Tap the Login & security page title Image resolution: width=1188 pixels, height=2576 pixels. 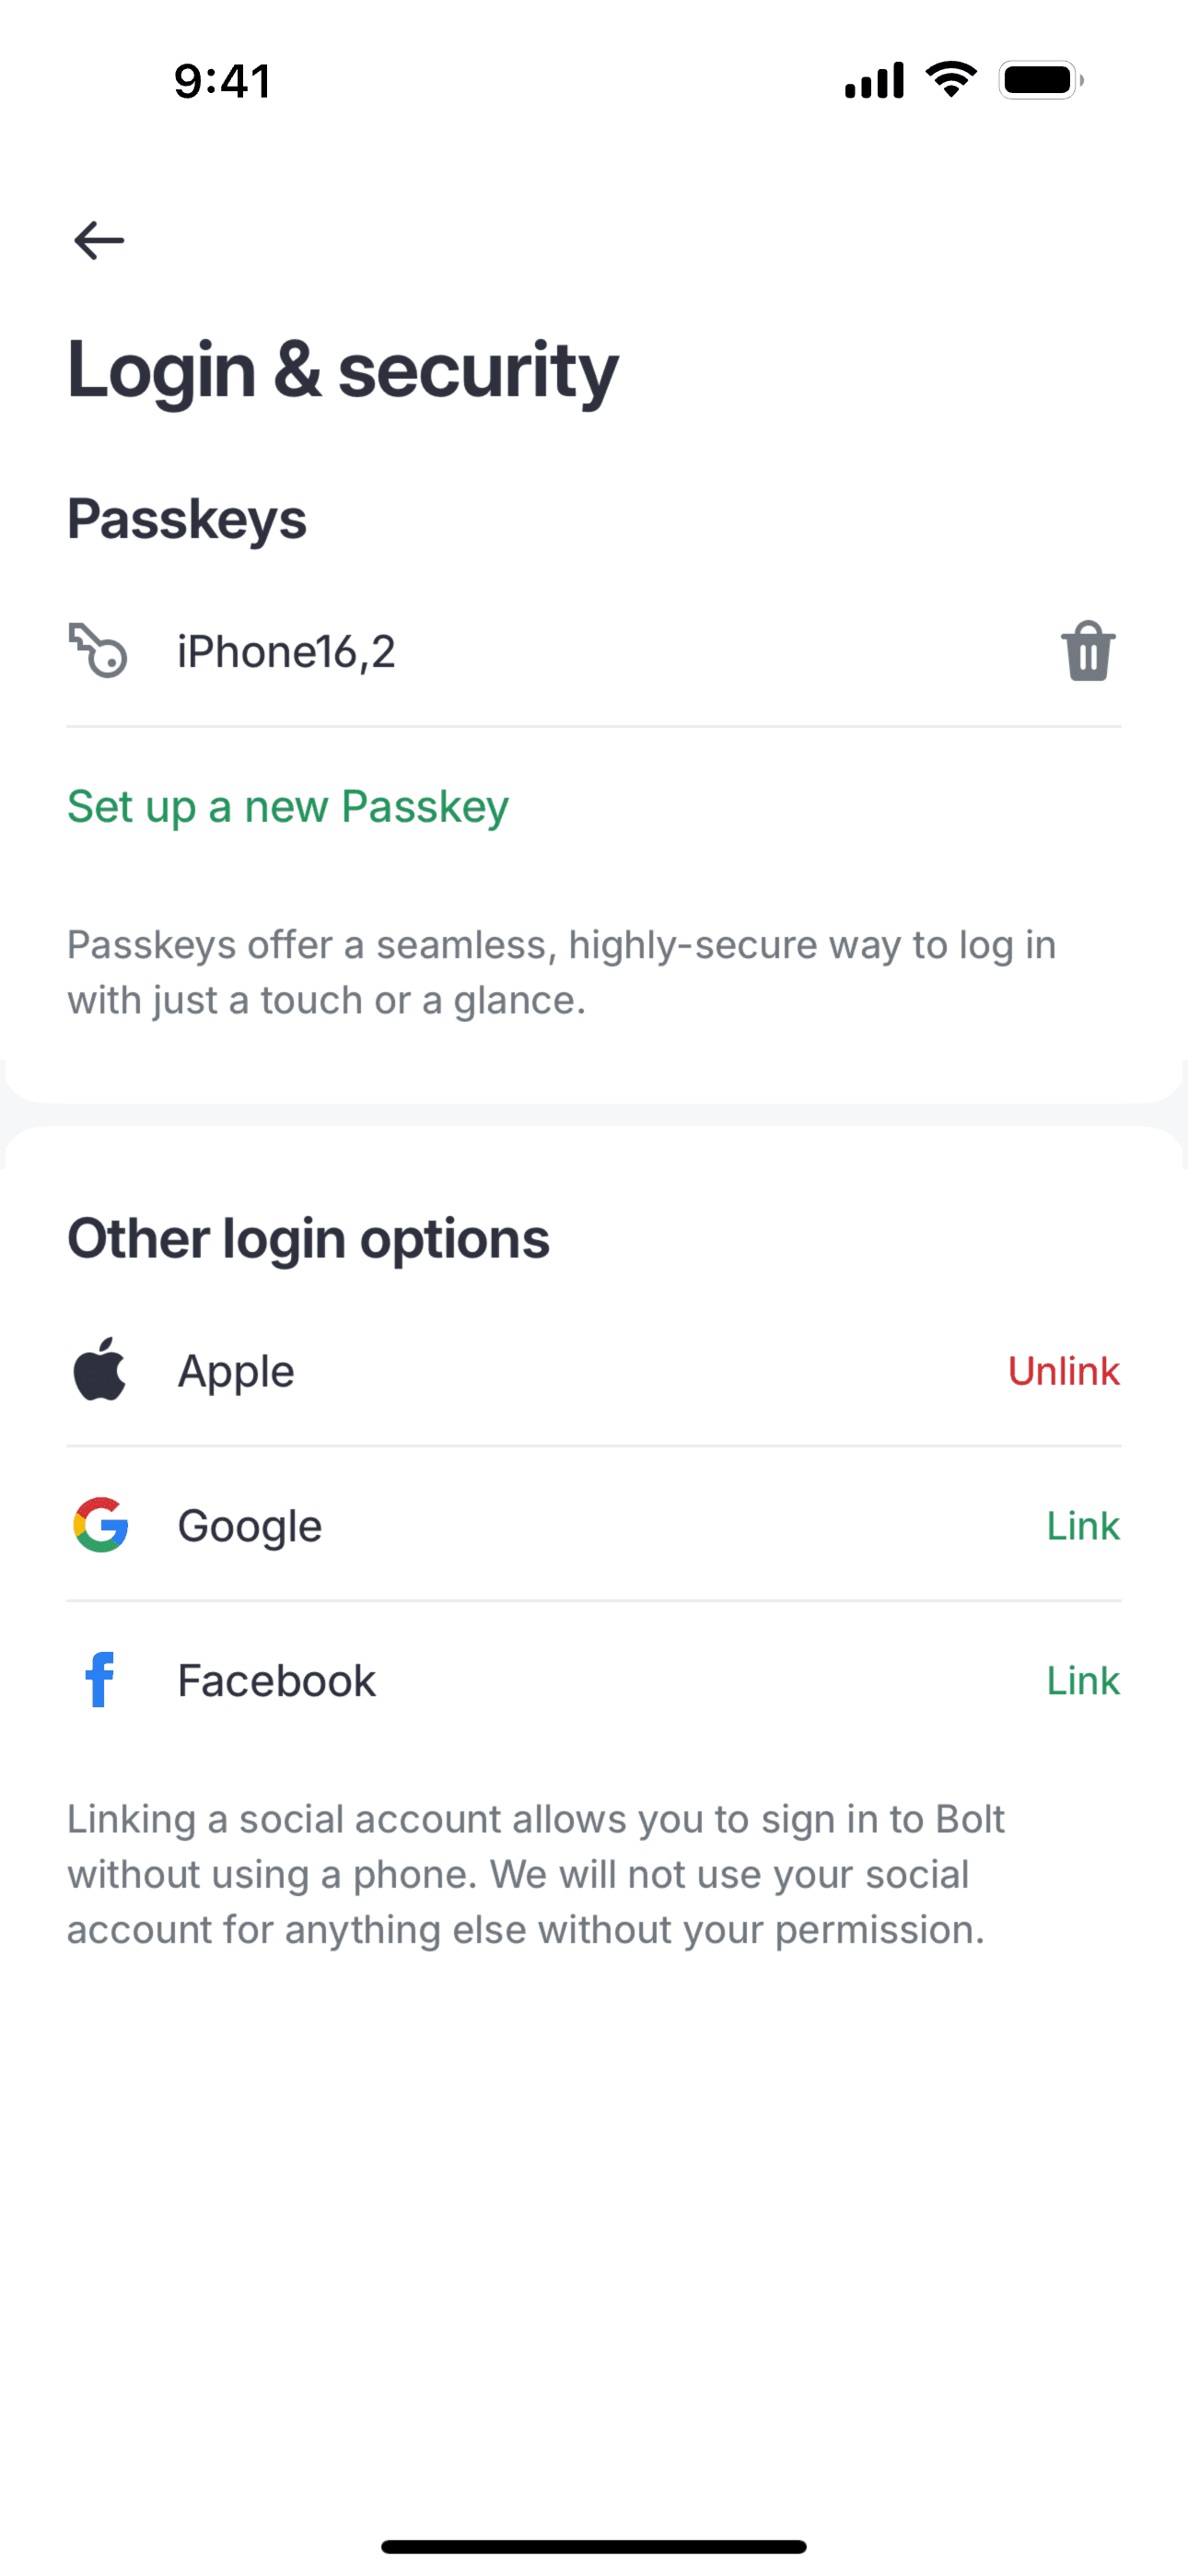point(343,371)
